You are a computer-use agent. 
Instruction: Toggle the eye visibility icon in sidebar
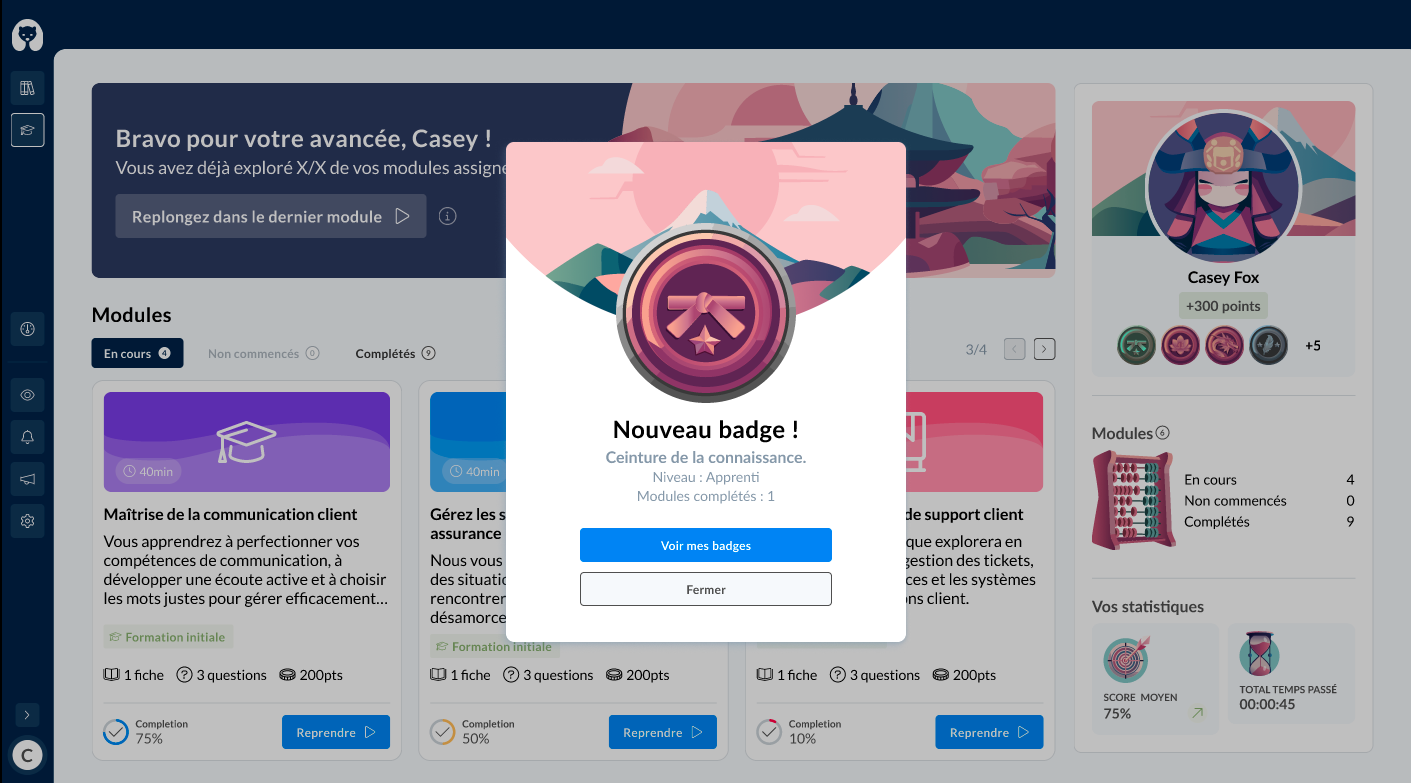(27, 395)
